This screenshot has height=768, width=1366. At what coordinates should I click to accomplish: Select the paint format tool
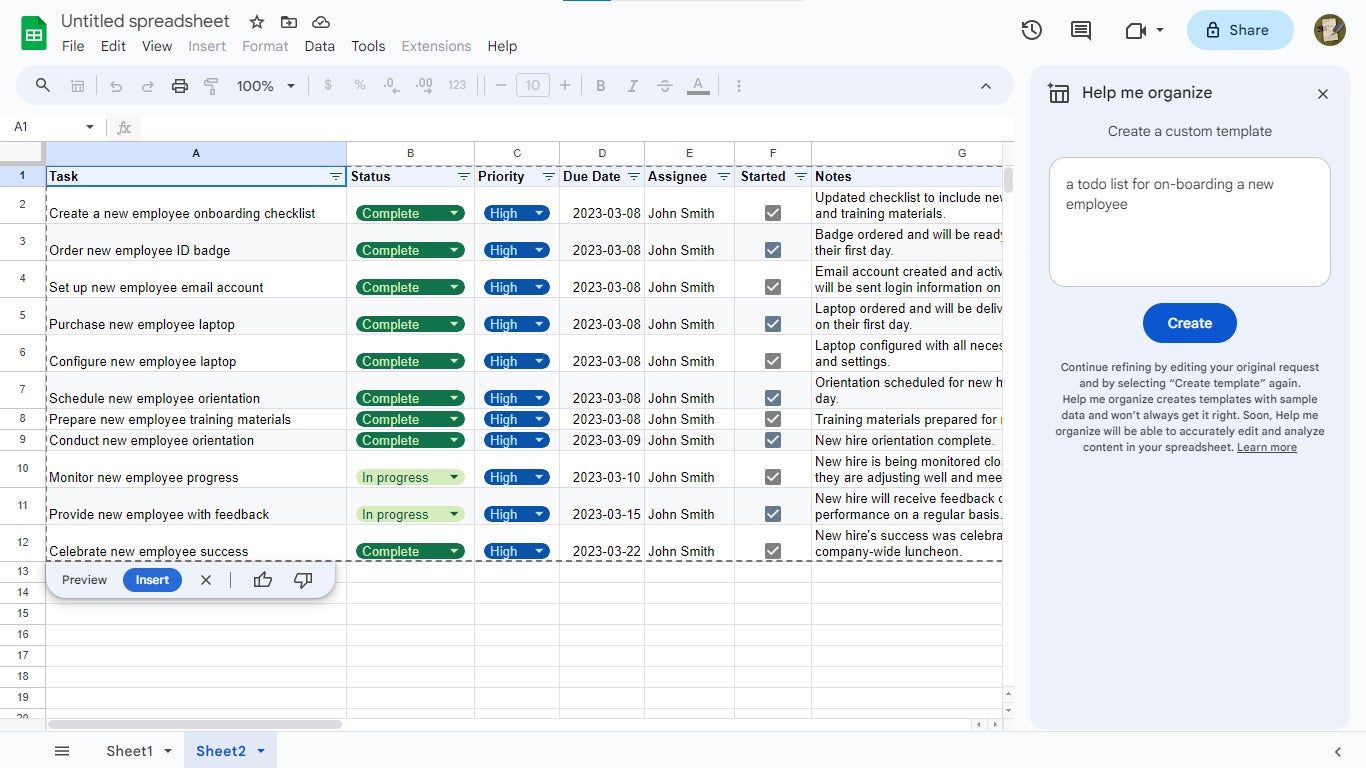pyautogui.click(x=211, y=86)
